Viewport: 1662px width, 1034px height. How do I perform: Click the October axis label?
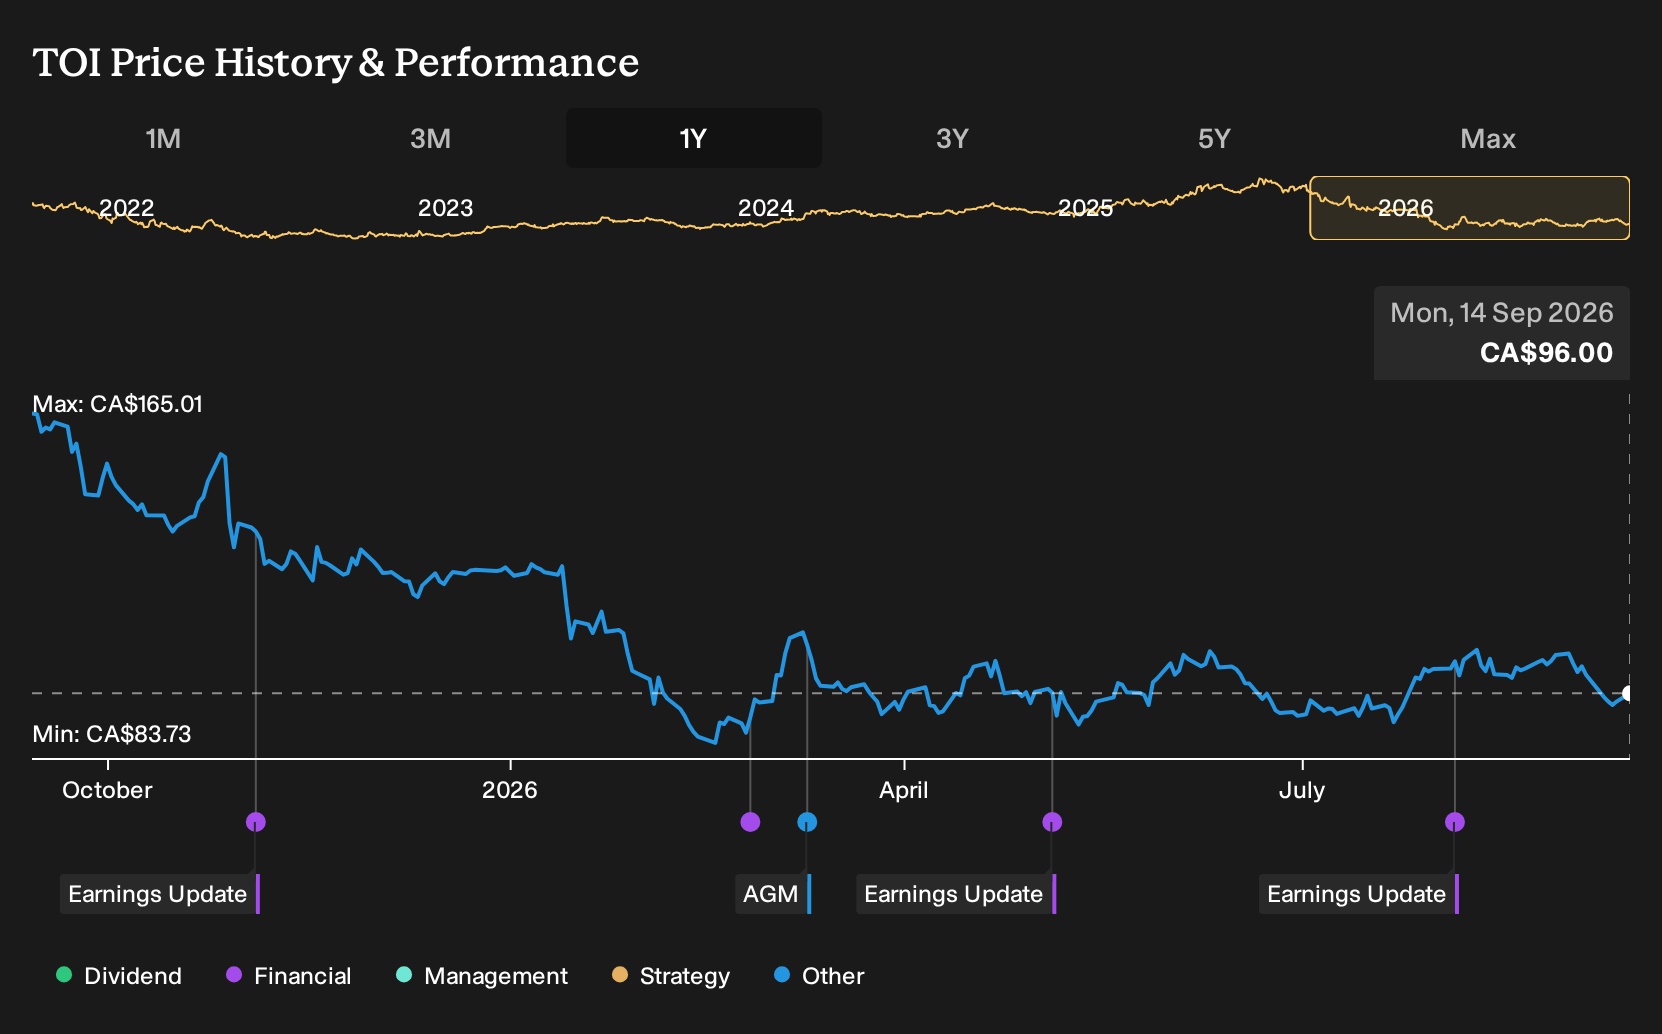[107, 790]
